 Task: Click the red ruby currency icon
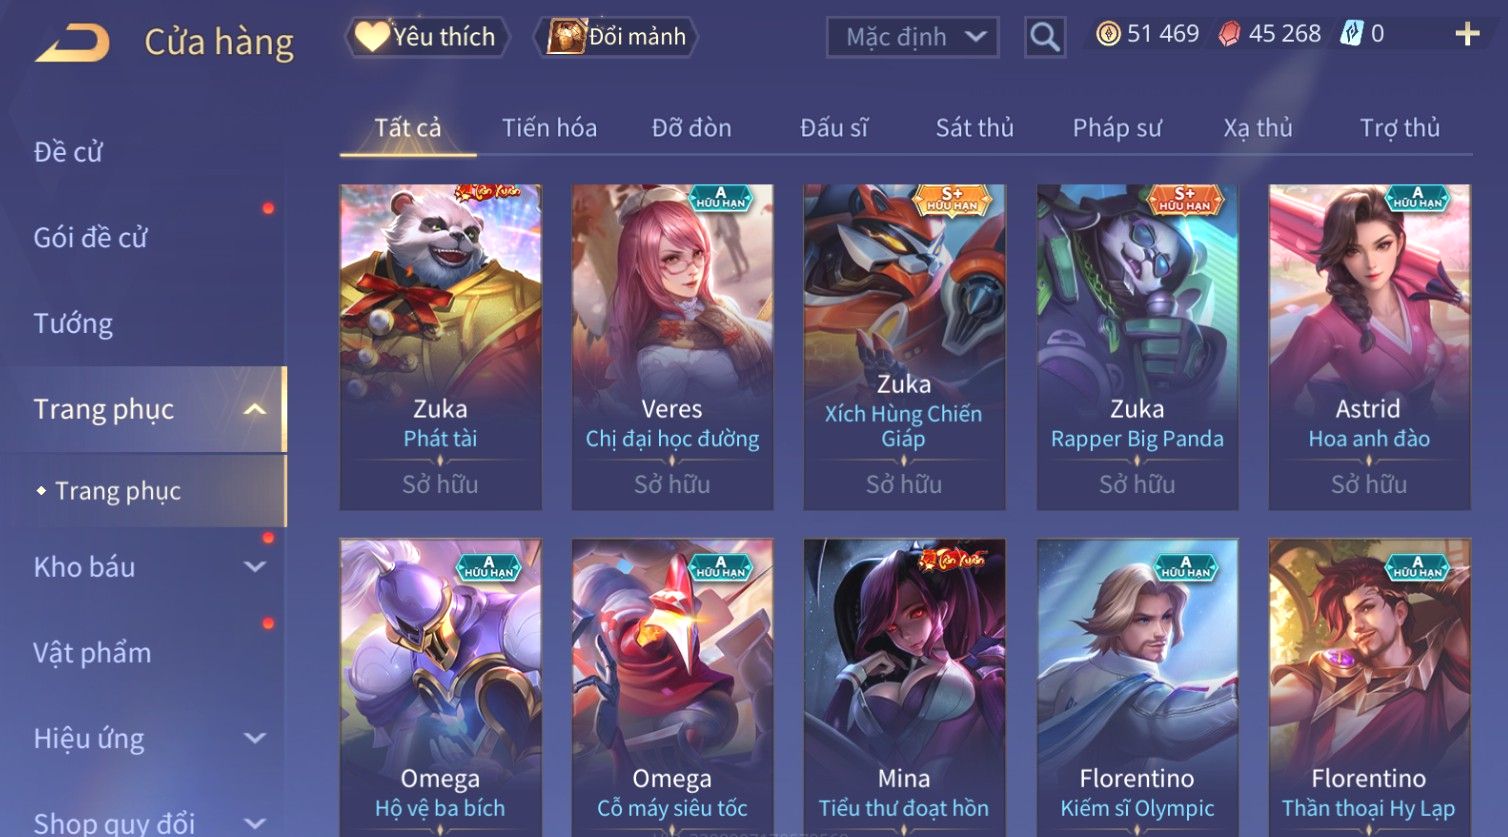(1229, 34)
